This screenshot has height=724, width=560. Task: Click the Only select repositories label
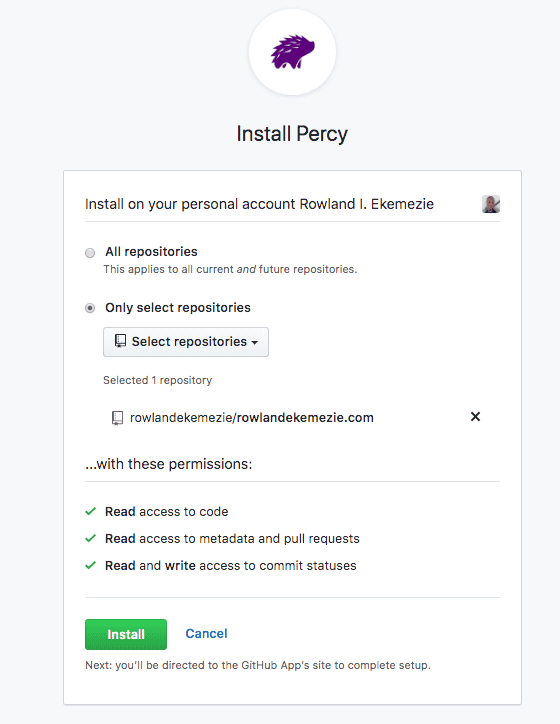(x=178, y=308)
